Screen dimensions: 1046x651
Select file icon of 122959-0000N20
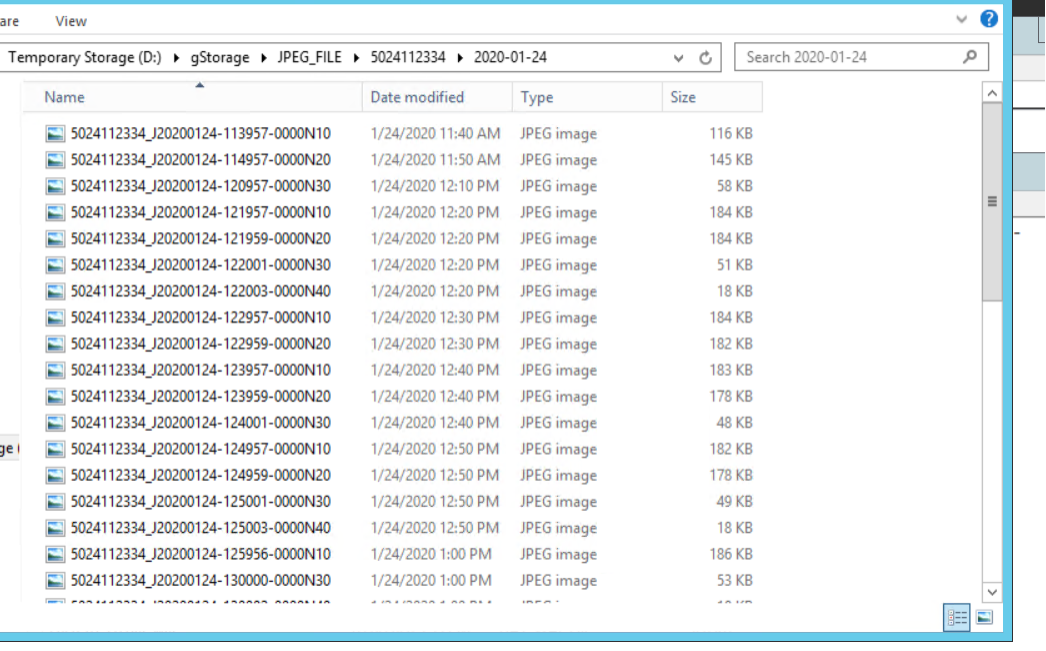(55, 344)
